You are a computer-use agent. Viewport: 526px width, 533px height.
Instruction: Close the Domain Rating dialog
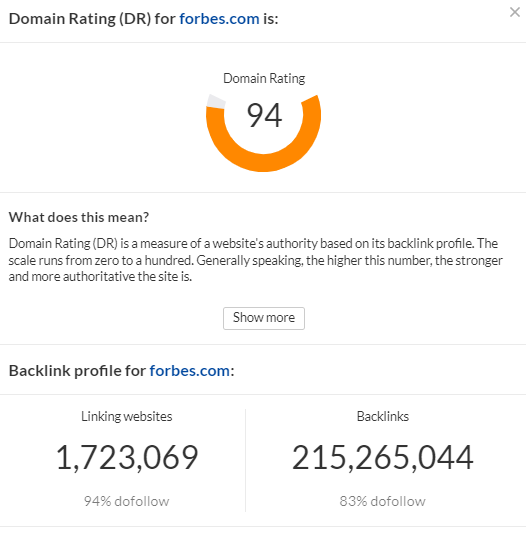pyautogui.click(x=514, y=12)
